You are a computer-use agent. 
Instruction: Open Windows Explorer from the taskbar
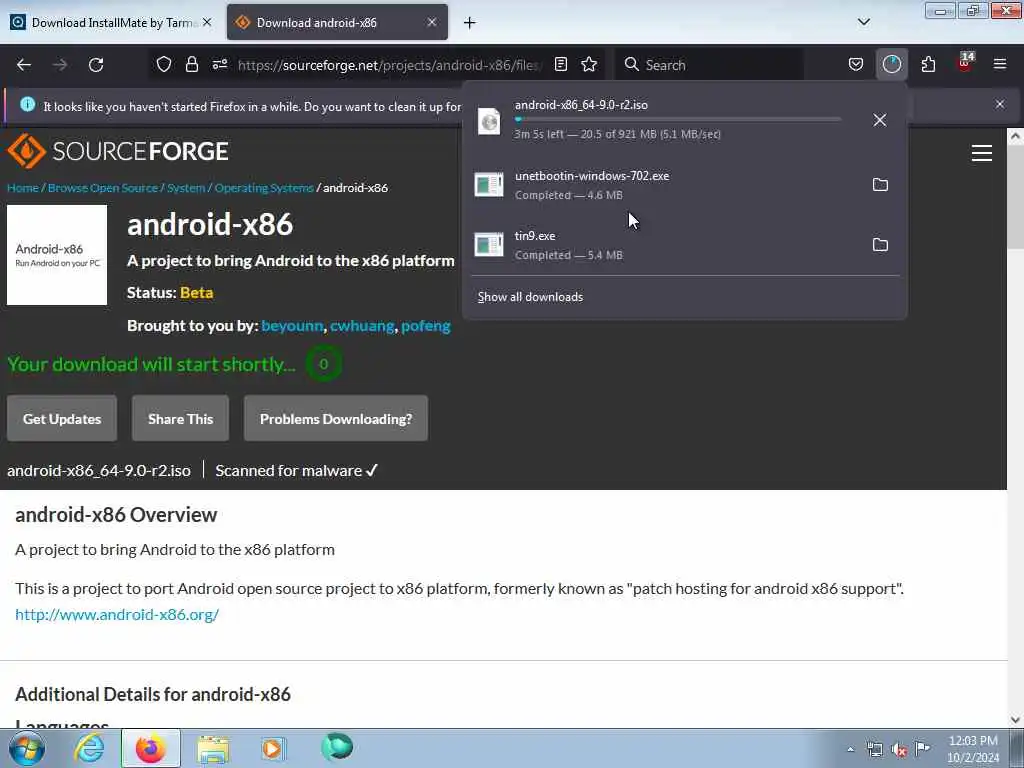[x=213, y=748]
